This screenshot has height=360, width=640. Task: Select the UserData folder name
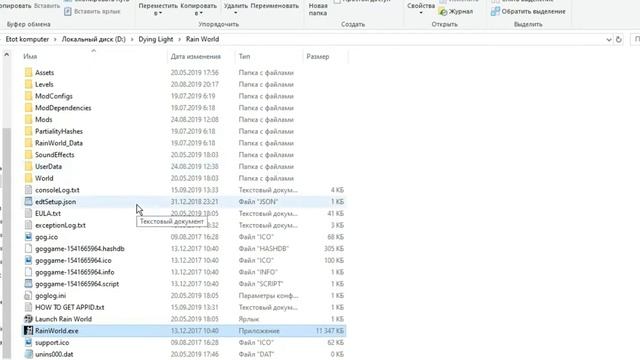pos(49,167)
